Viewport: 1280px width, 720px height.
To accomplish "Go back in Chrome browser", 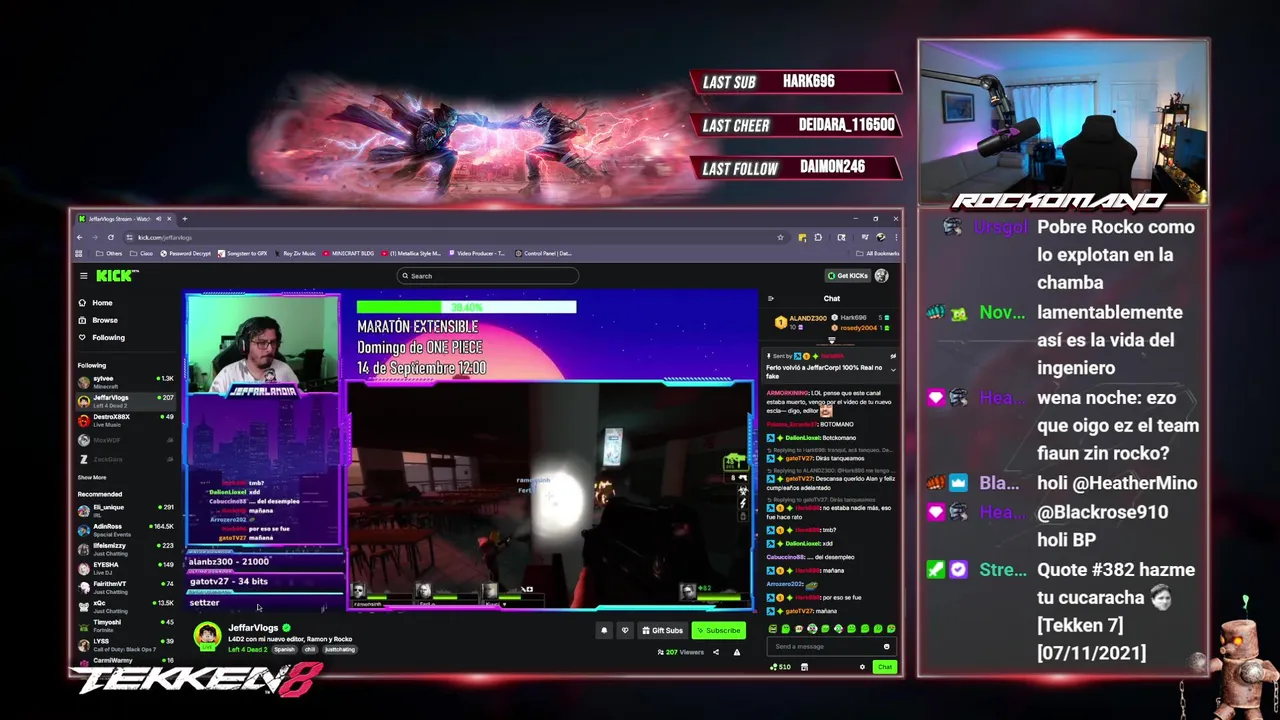I will coord(80,237).
